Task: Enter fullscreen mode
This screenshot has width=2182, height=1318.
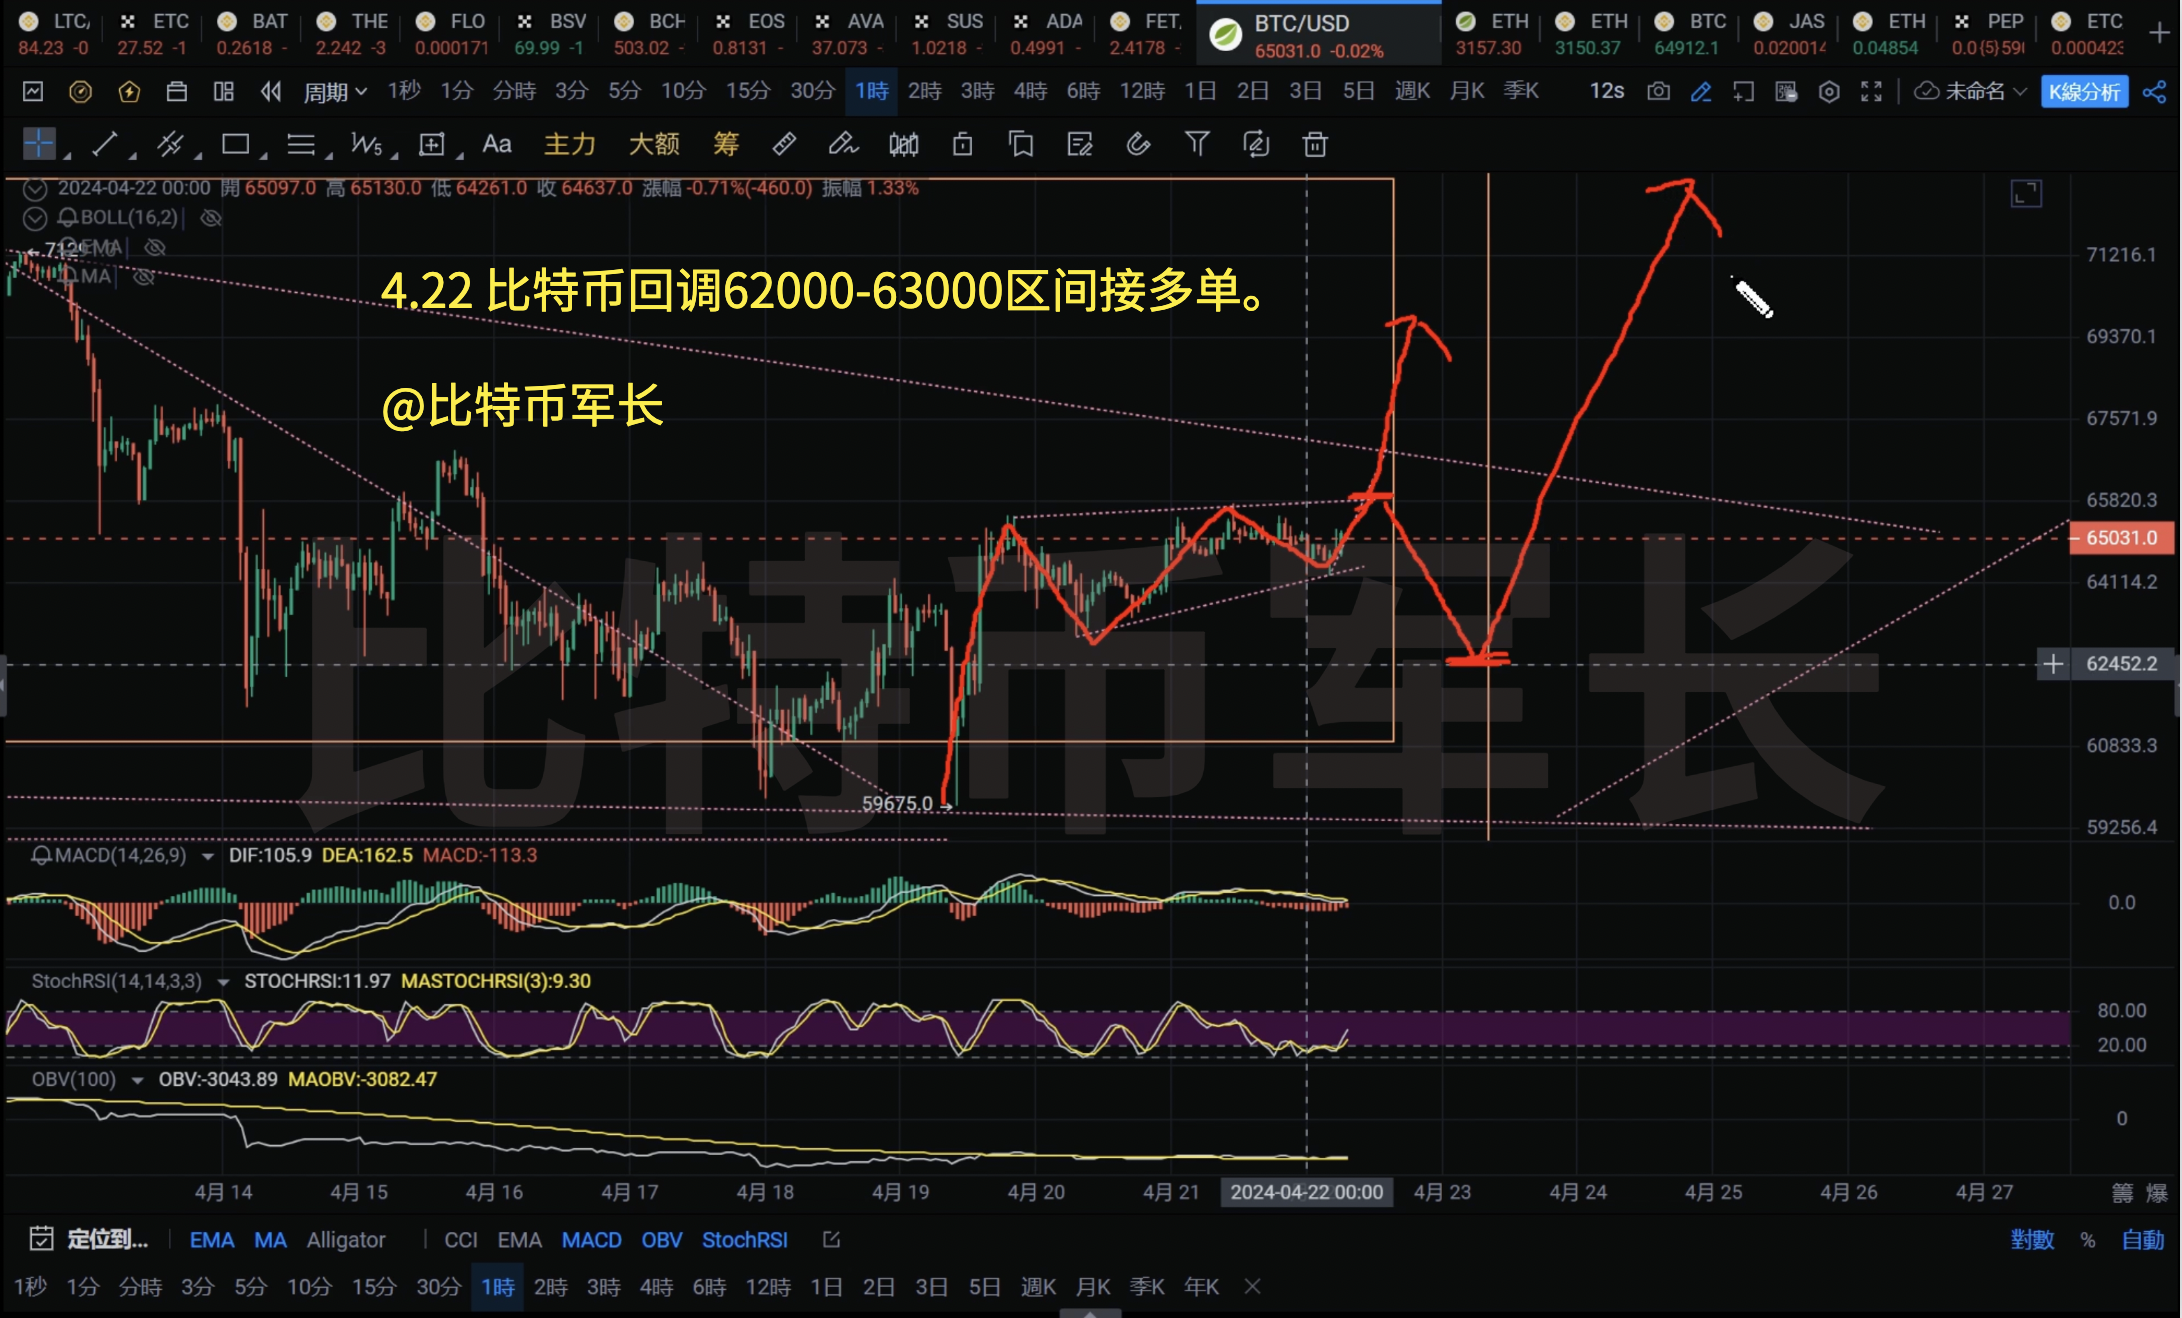Action: (1871, 92)
